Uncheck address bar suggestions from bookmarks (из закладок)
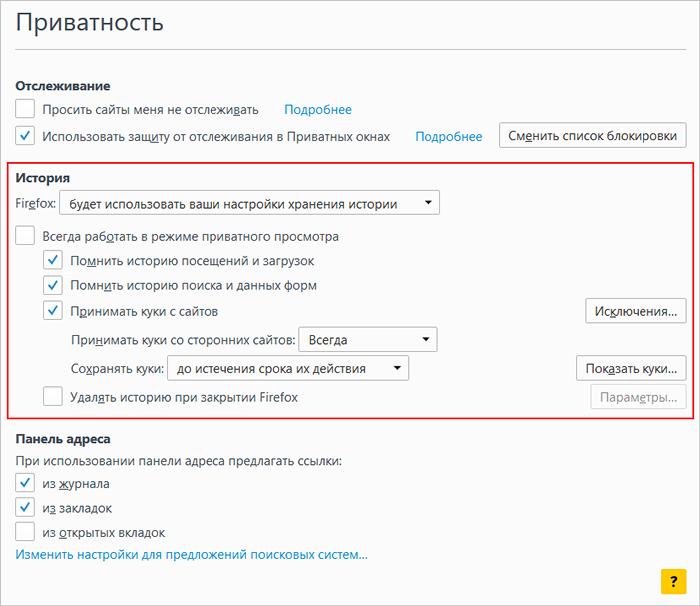The image size is (700, 606). tap(25, 508)
